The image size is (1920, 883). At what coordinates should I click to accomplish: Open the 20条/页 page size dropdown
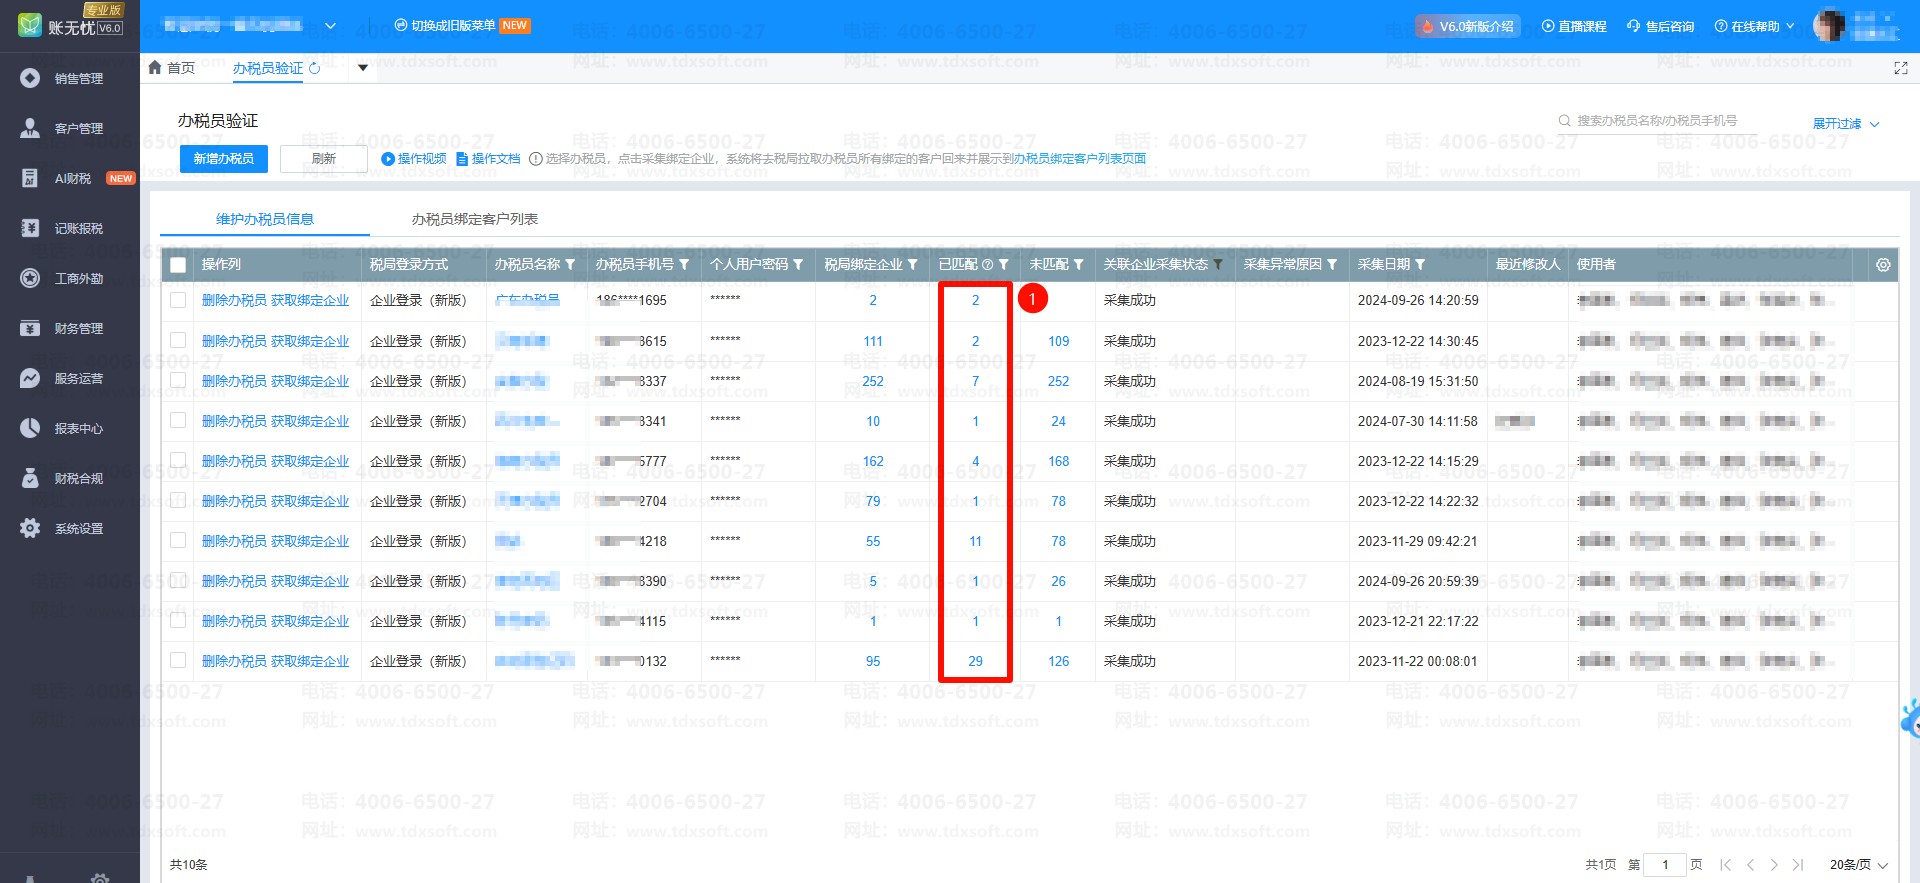coord(1858,865)
